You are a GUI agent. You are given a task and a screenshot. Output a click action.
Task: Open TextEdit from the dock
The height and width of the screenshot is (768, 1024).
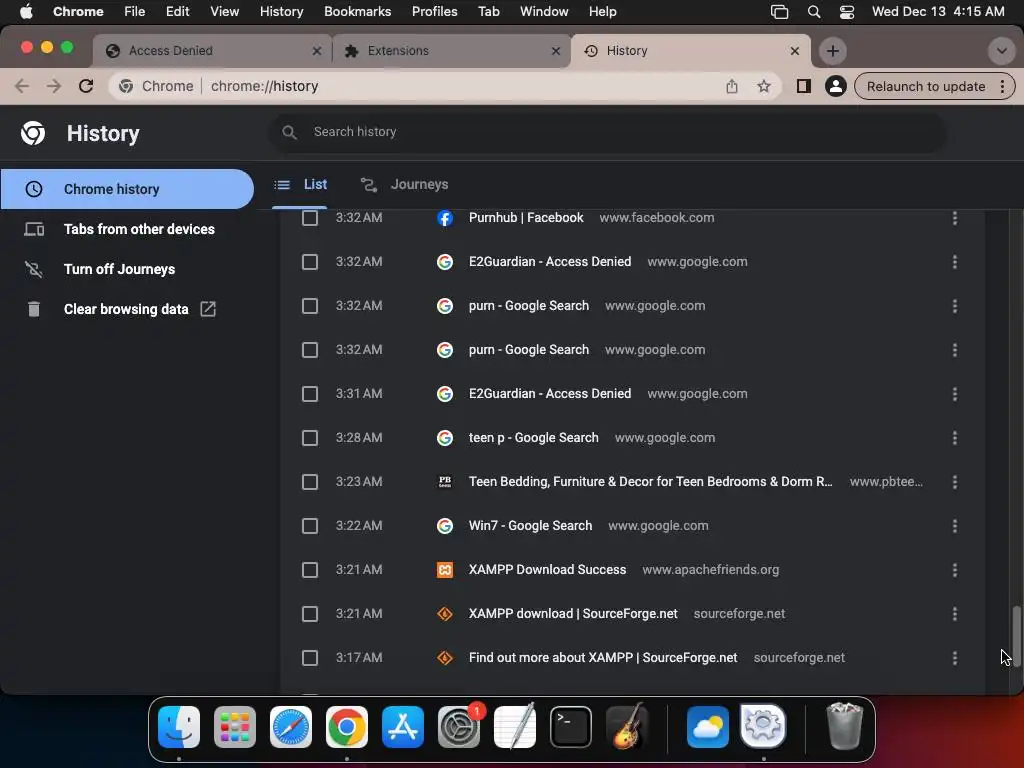(515, 726)
